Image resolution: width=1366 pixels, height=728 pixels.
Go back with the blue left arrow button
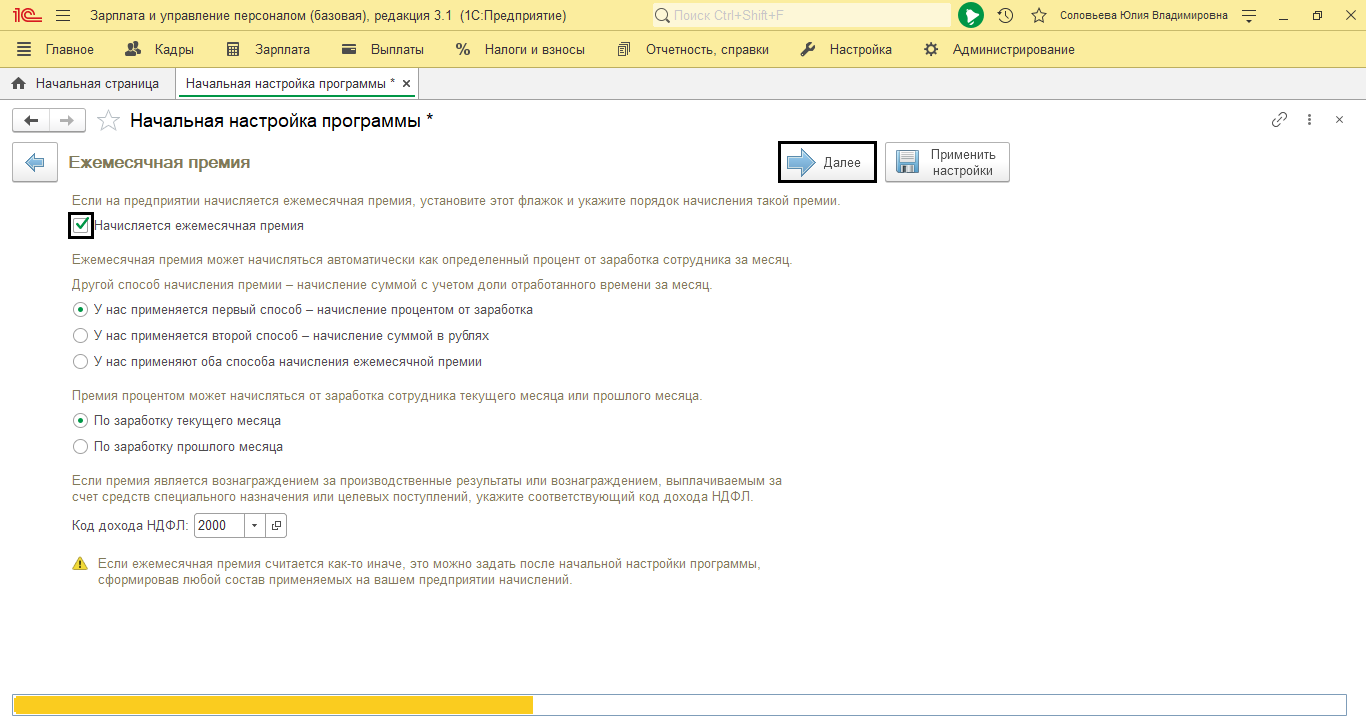[35, 162]
